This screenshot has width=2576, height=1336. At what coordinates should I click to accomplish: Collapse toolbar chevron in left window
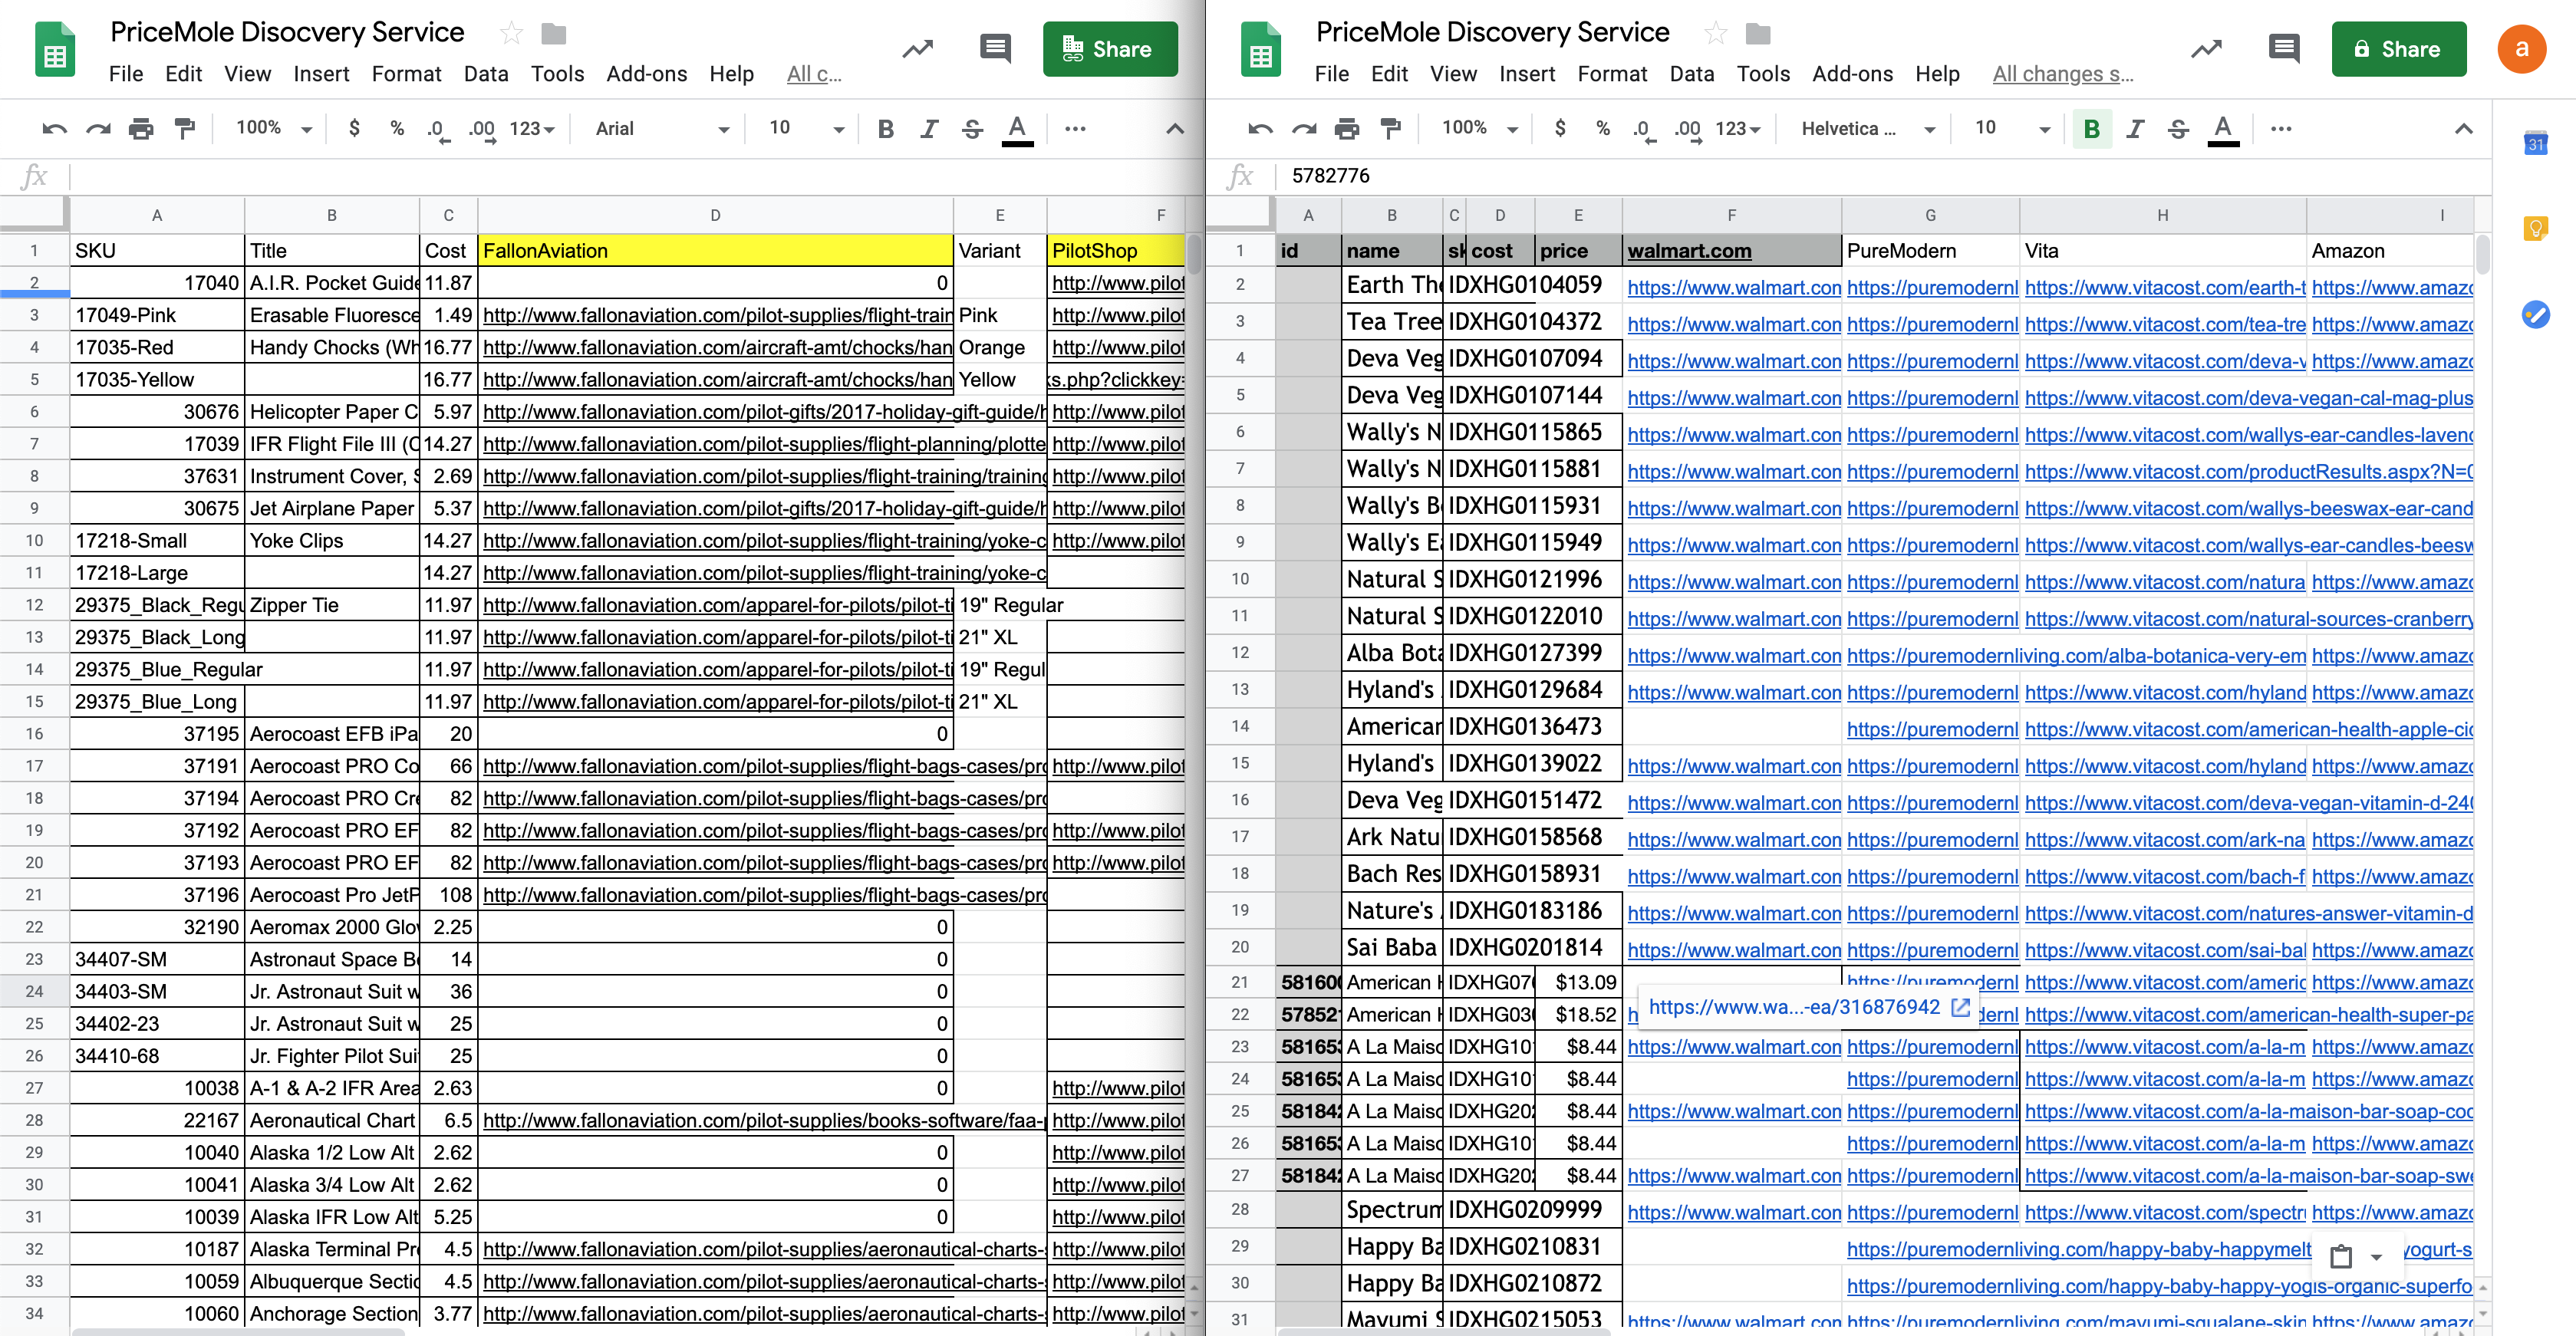tap(1175, 128)
